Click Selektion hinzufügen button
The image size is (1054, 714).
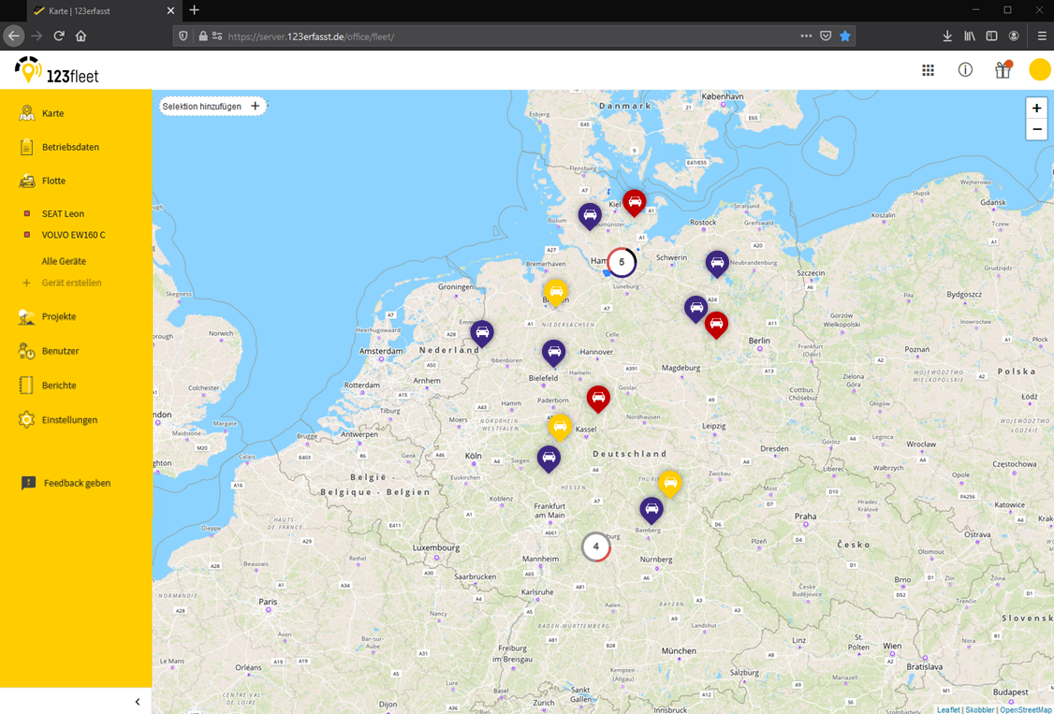(x=211, y=106)
